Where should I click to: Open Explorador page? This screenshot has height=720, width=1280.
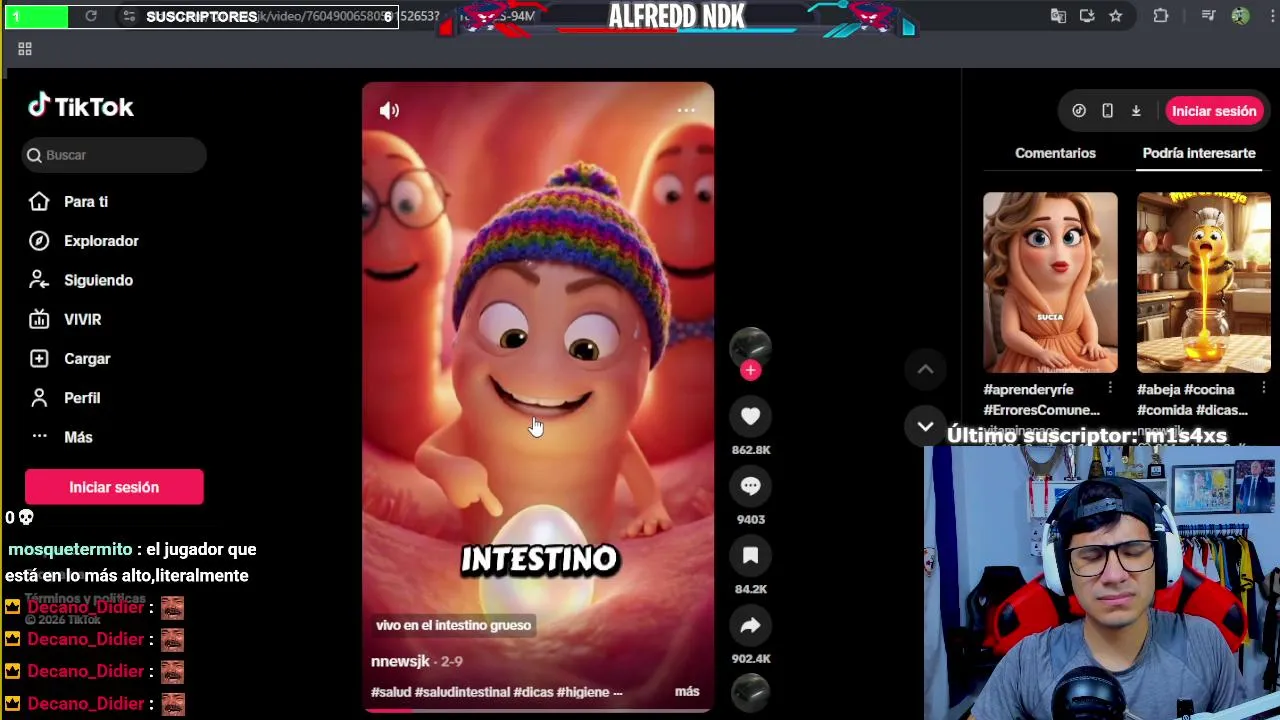[x=101, y=241]
